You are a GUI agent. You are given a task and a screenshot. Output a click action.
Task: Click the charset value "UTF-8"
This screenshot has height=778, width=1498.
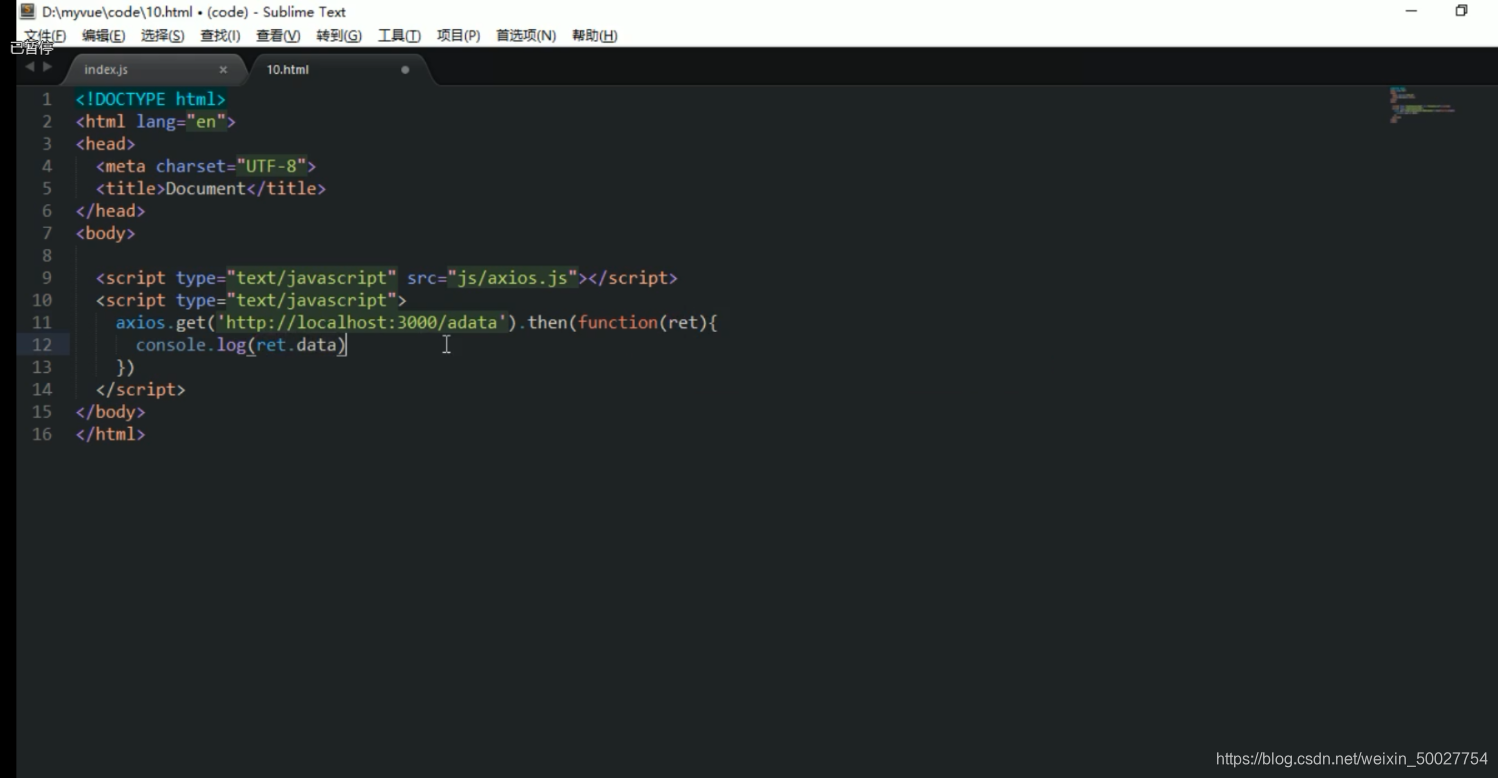(271, 166)
